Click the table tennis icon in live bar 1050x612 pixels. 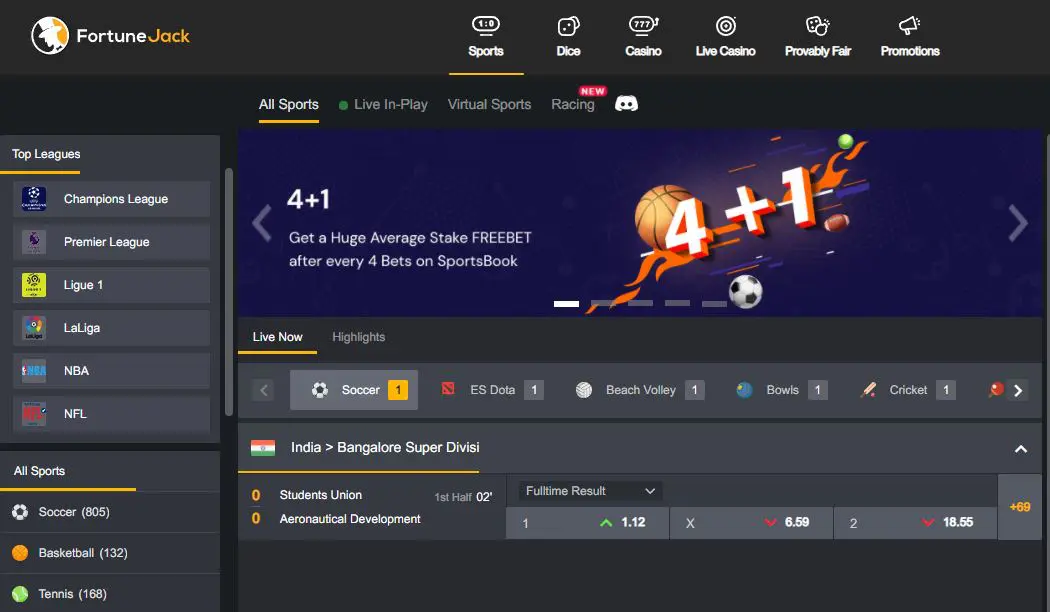point(996,390)
